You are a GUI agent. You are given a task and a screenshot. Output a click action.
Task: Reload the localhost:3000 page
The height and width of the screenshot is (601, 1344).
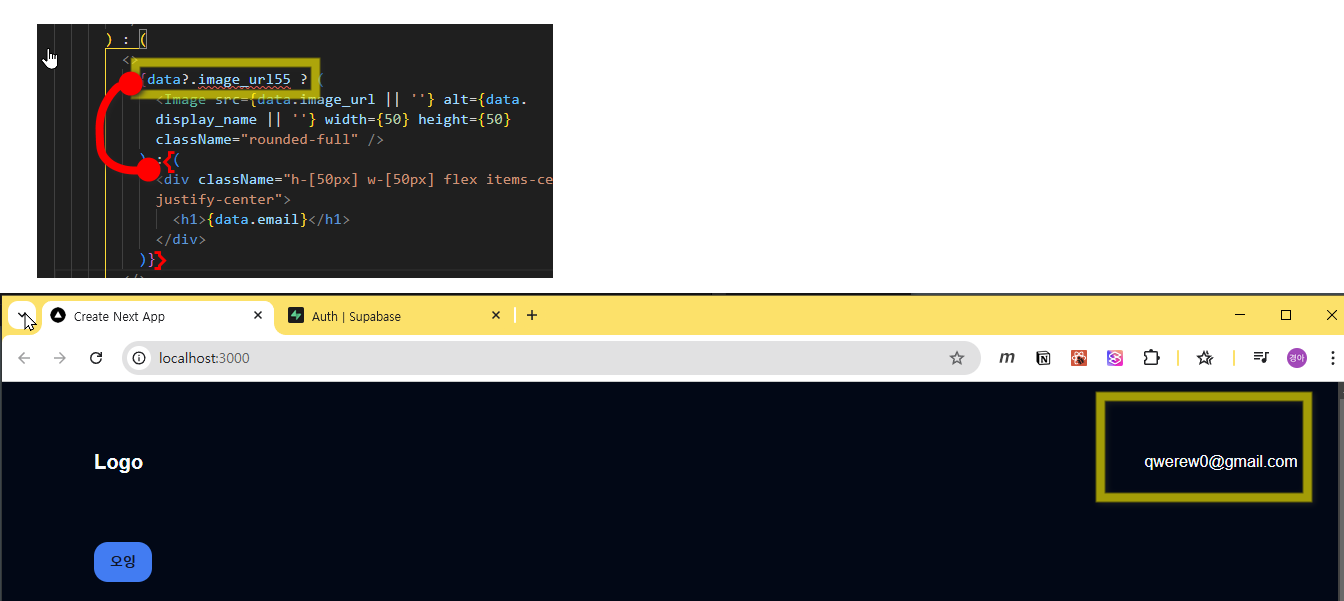click(96, 358)
